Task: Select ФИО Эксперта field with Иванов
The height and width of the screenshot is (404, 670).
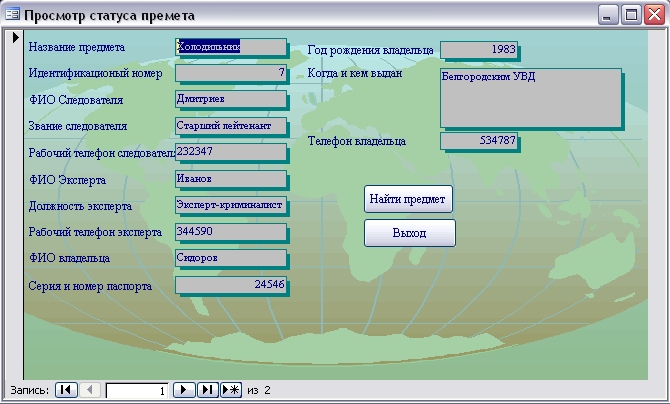Action: tap(231, 179)
